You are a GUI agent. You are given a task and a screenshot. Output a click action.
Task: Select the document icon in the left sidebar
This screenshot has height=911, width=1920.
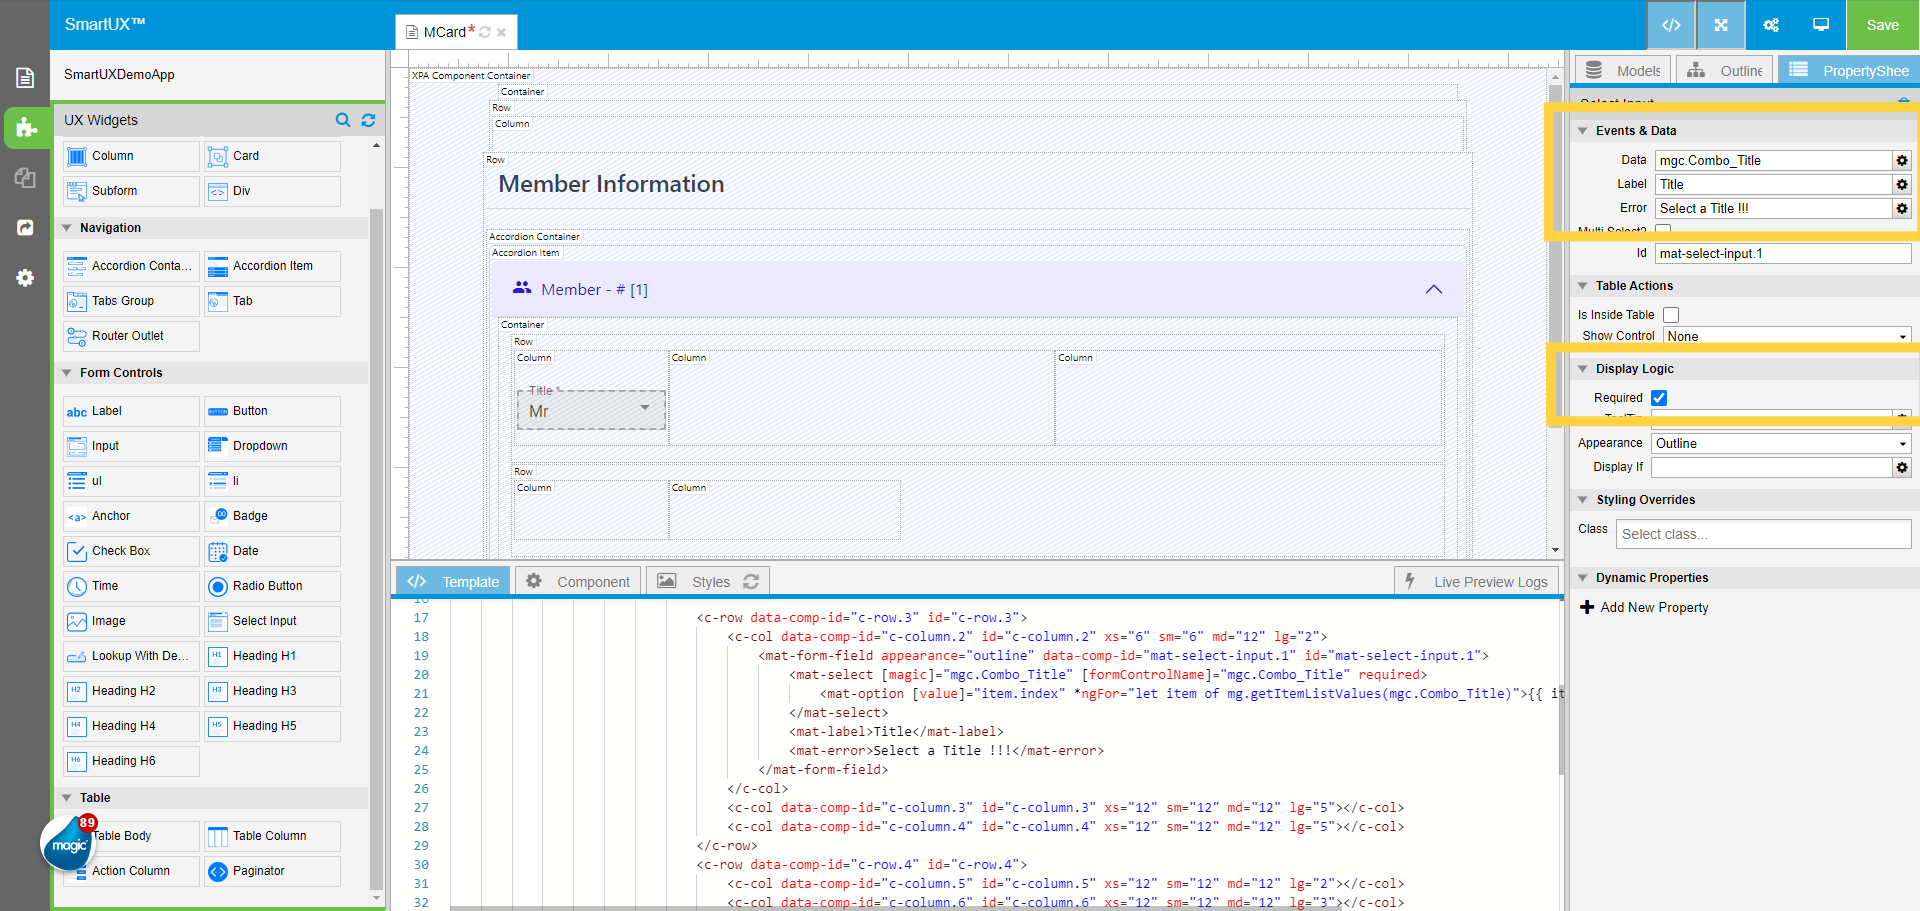(x=25, y=77)
